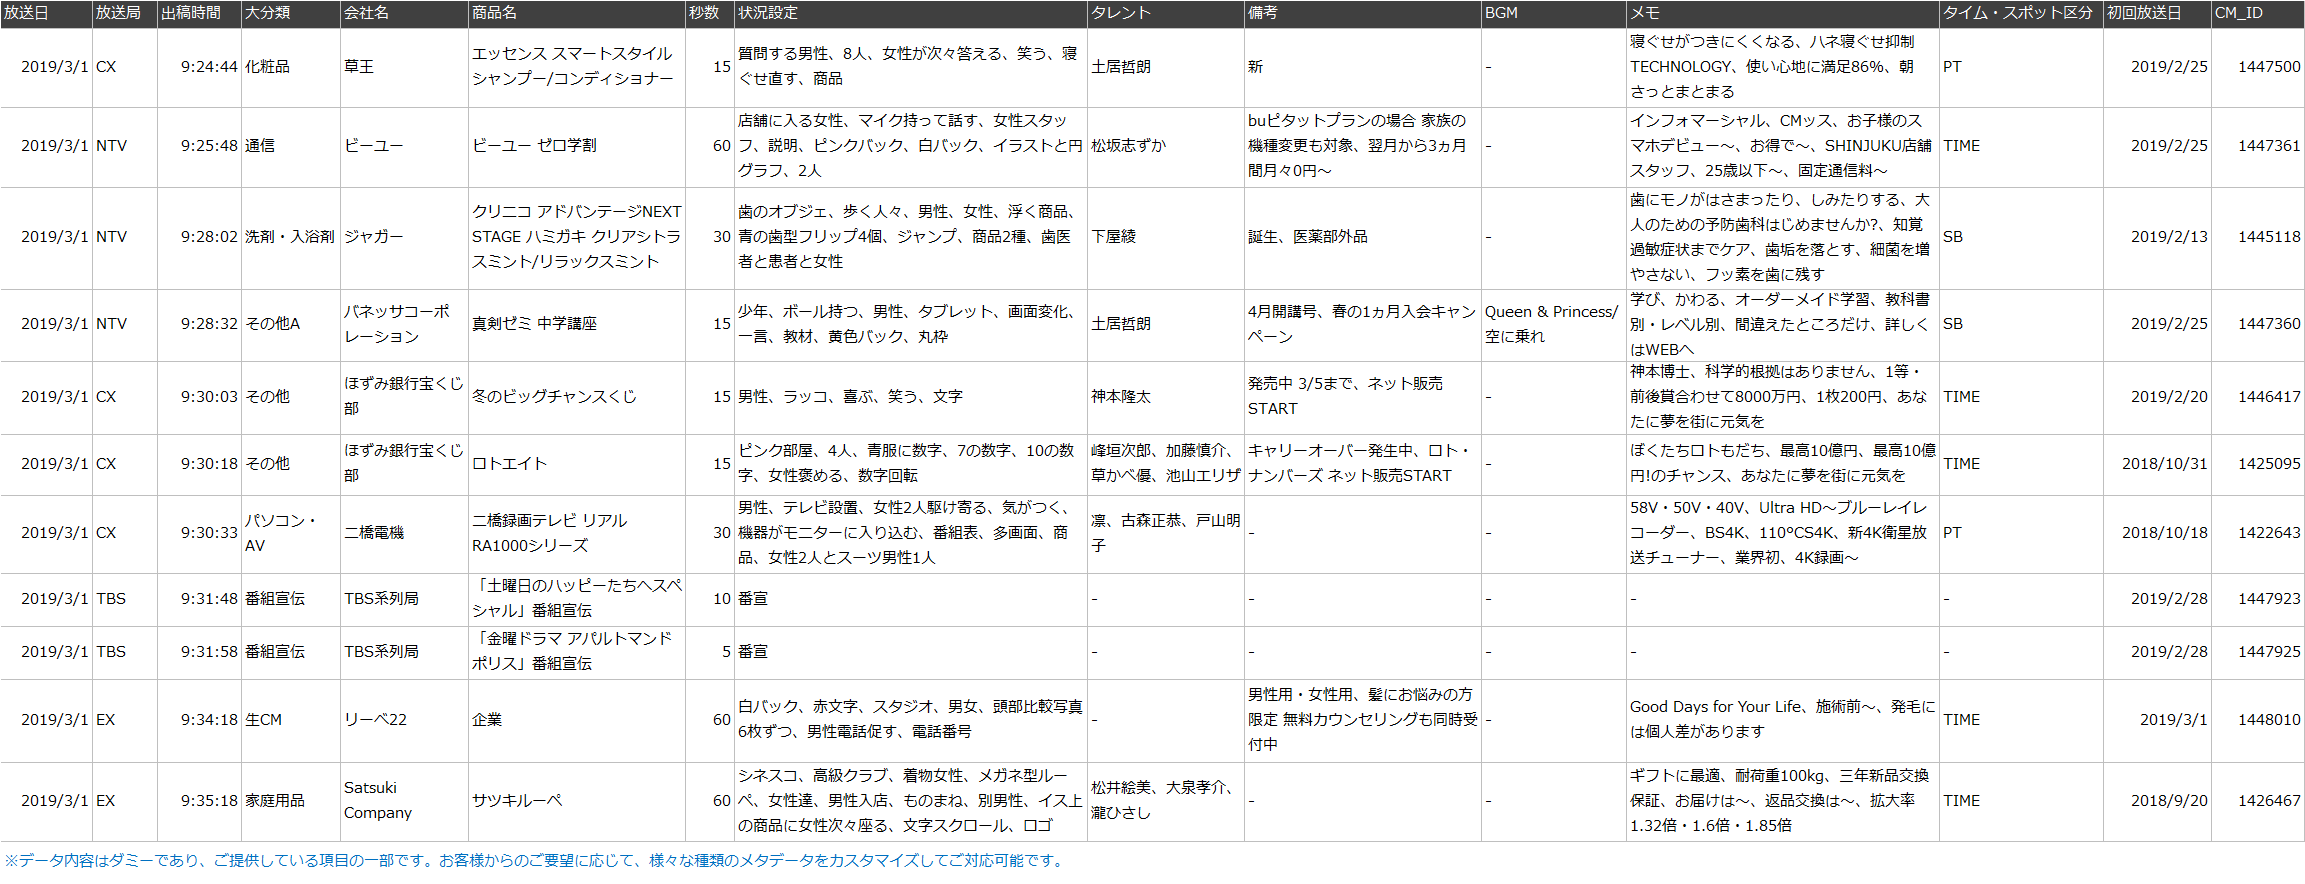Select the 商品名 column header
Image resolution: width=2305 pixels, height=884 pixels.
[x=495, y=13]
